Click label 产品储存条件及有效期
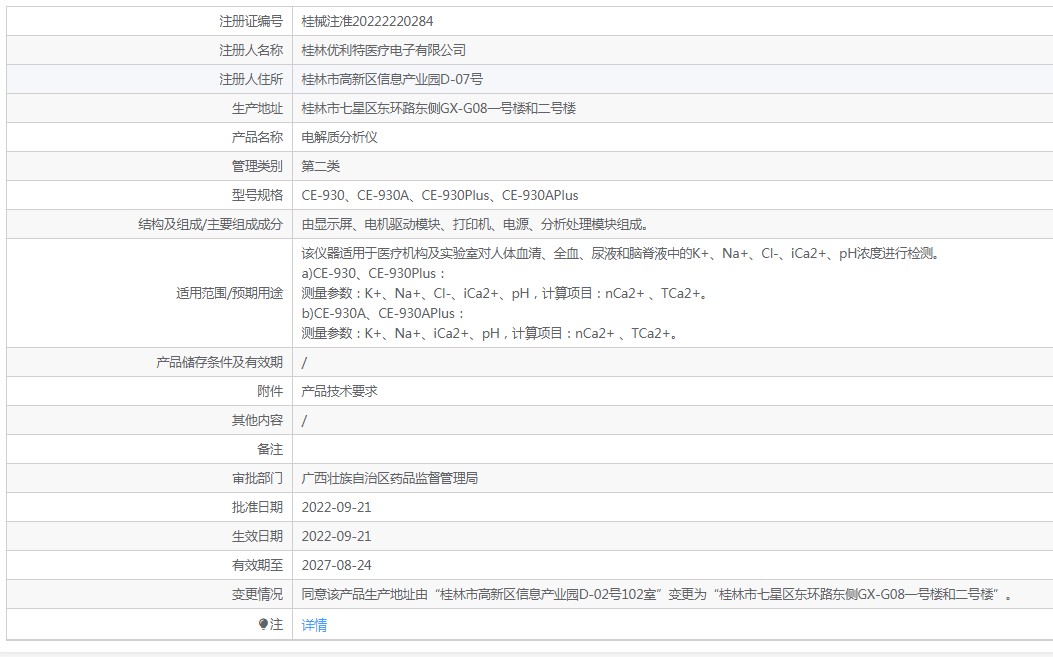This screenshot has height=657, width=1053. [220, 362]
